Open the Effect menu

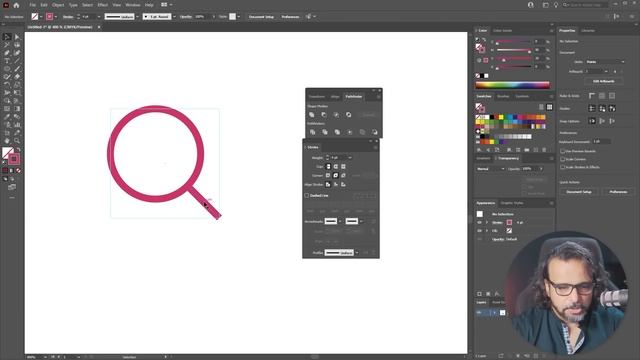[x=102, y=5]
